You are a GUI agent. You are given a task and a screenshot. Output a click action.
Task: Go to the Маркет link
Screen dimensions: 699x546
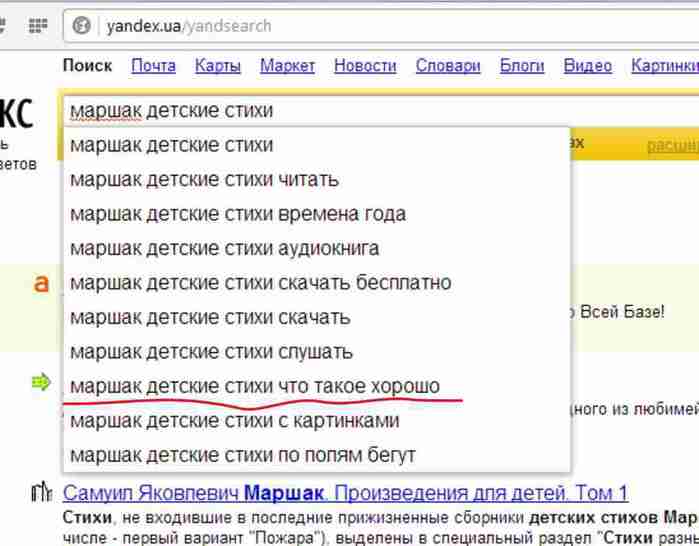pyautogui.click(x=288, y=66)
